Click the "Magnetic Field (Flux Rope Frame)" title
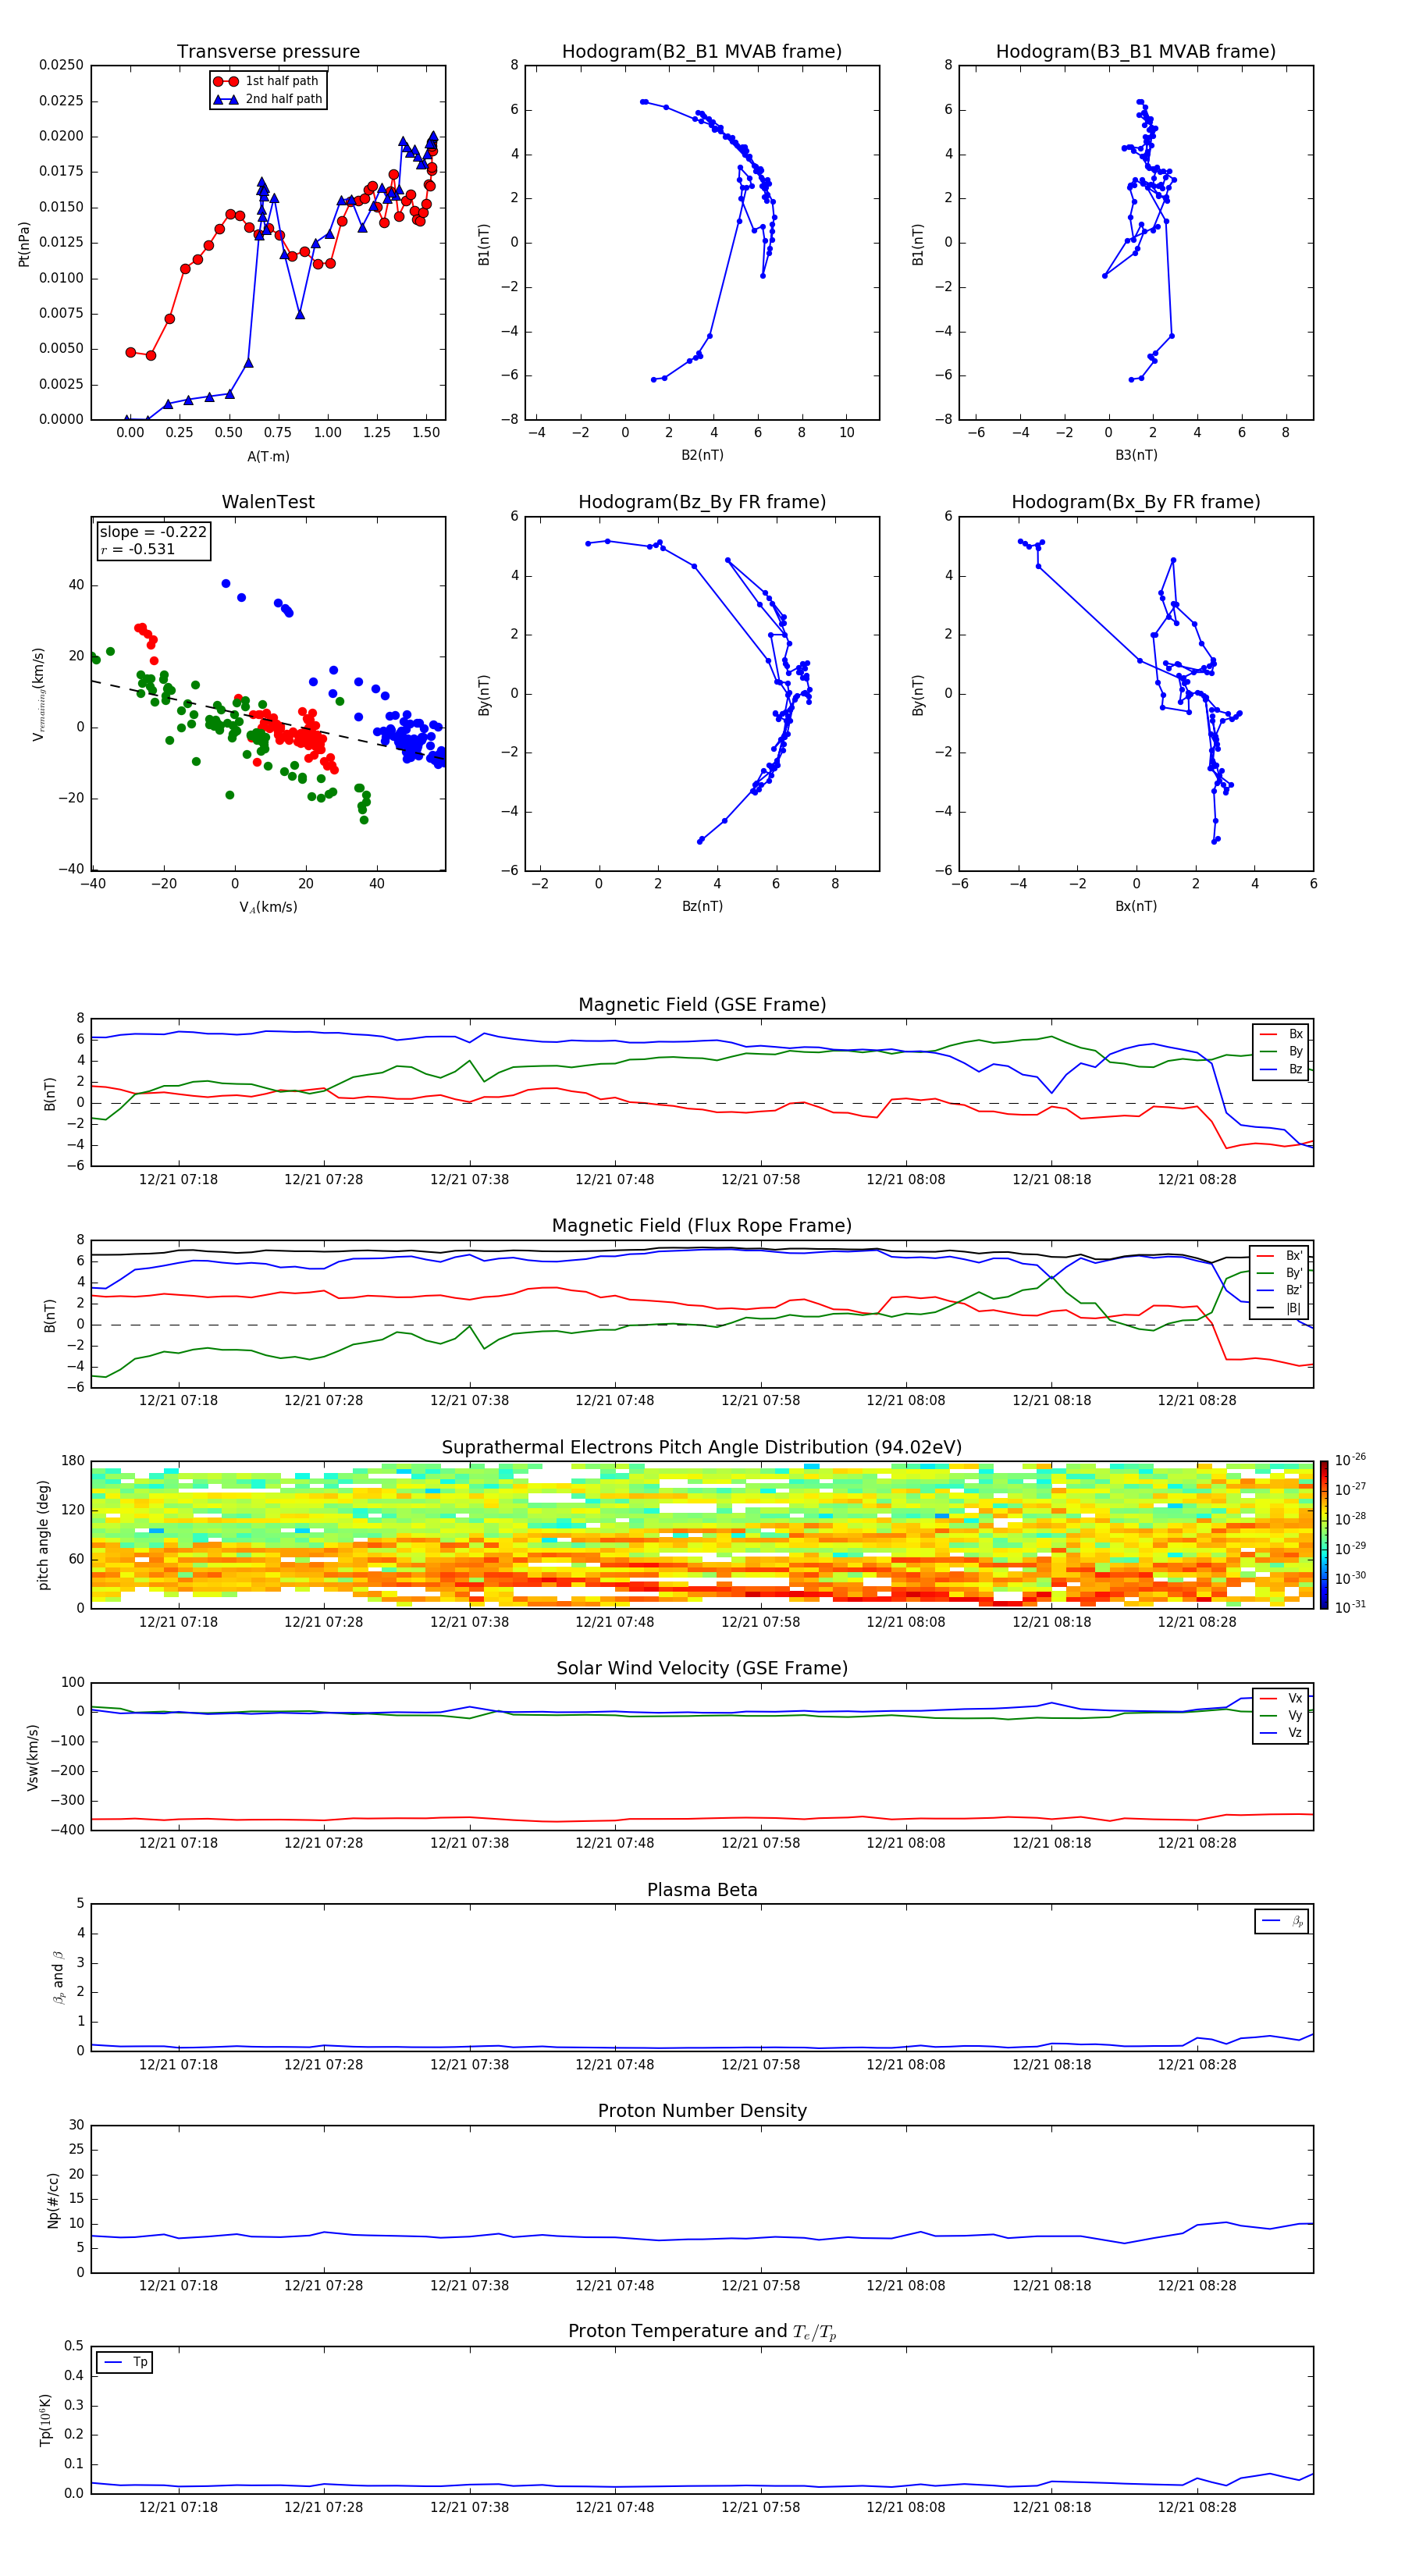Viewport: 1405px width, 2576px height. [702, 1226]
